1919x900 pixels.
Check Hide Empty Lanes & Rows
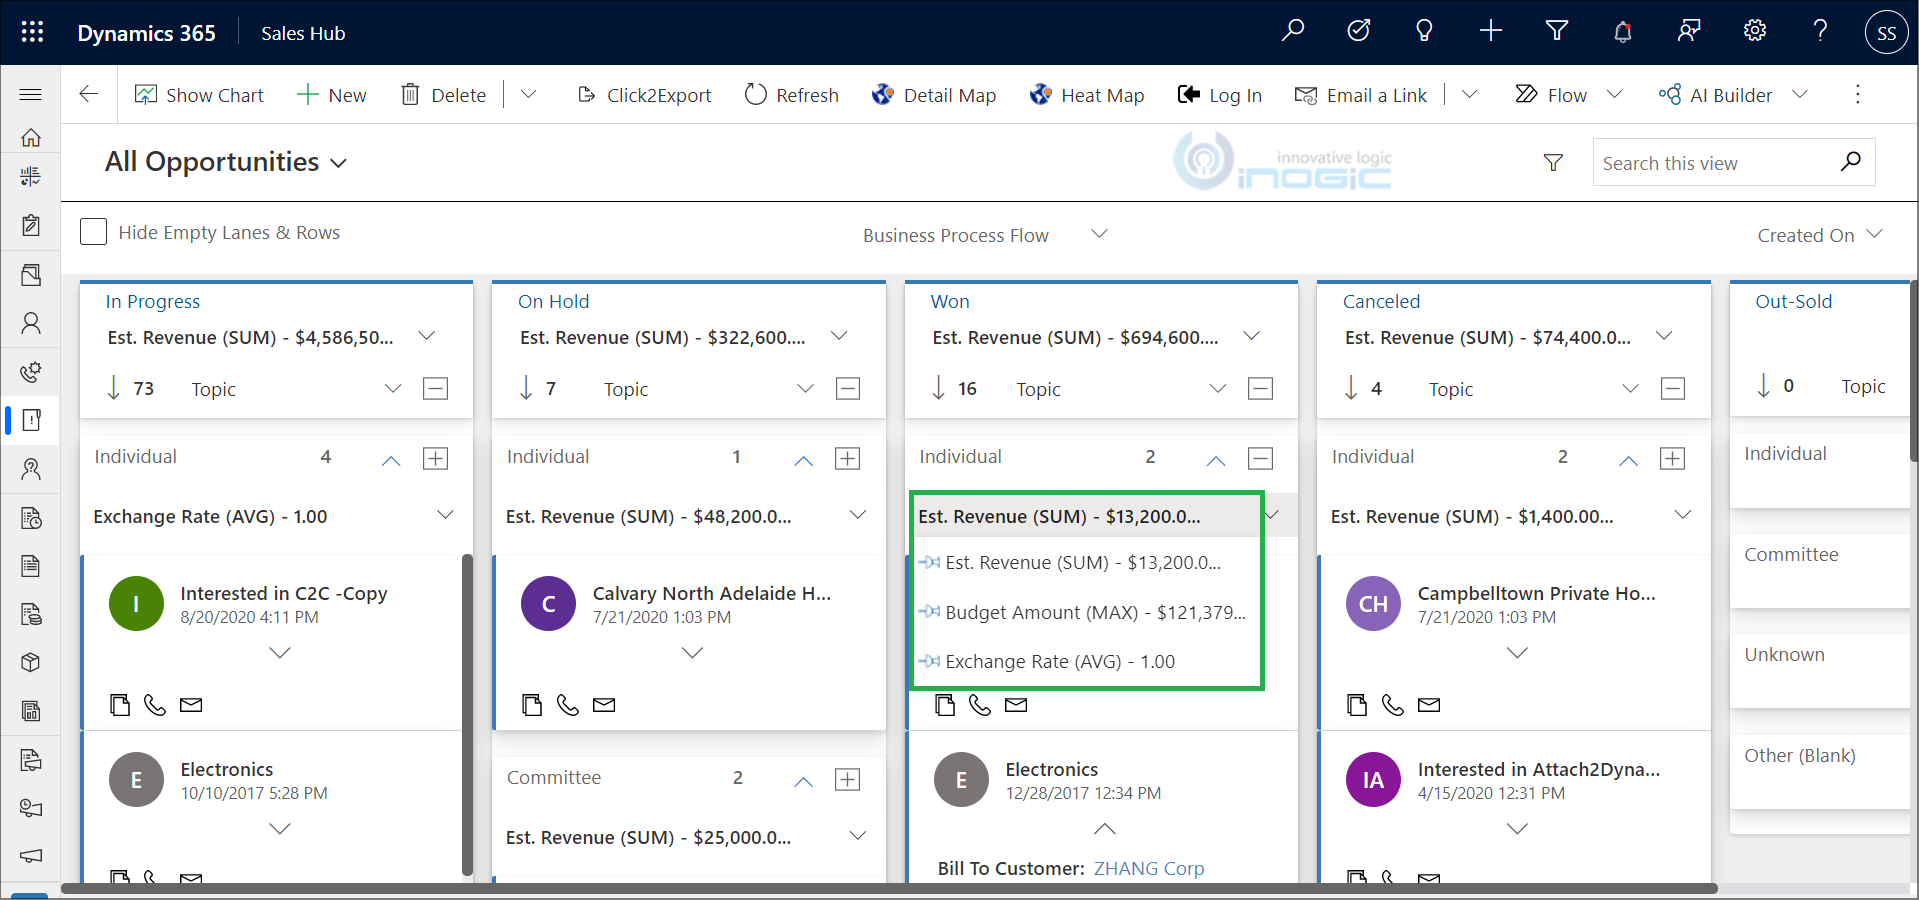pos(93,232)
